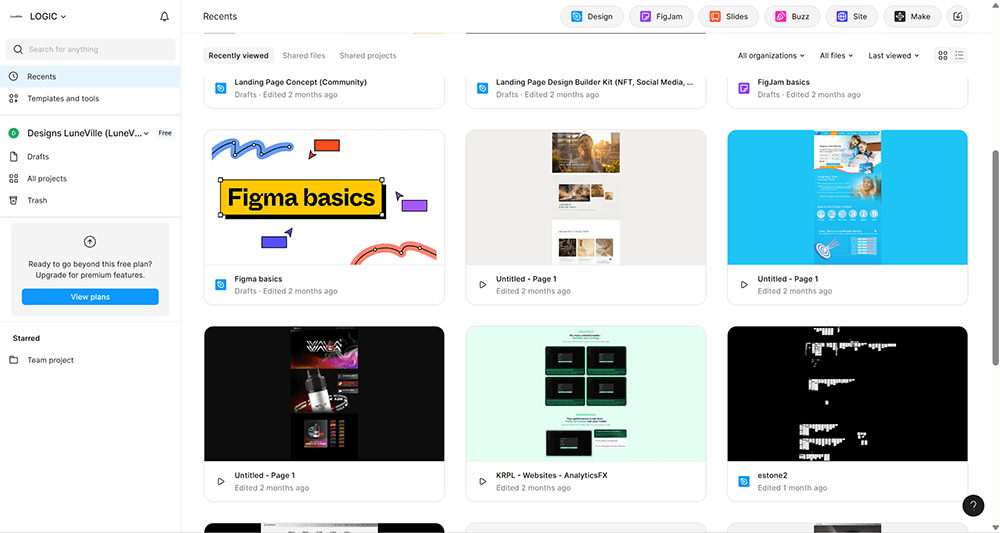Image resolution: width=1000 pixels, height=533 pixels.
Task: Open the help question mark button
Action: 973,506
